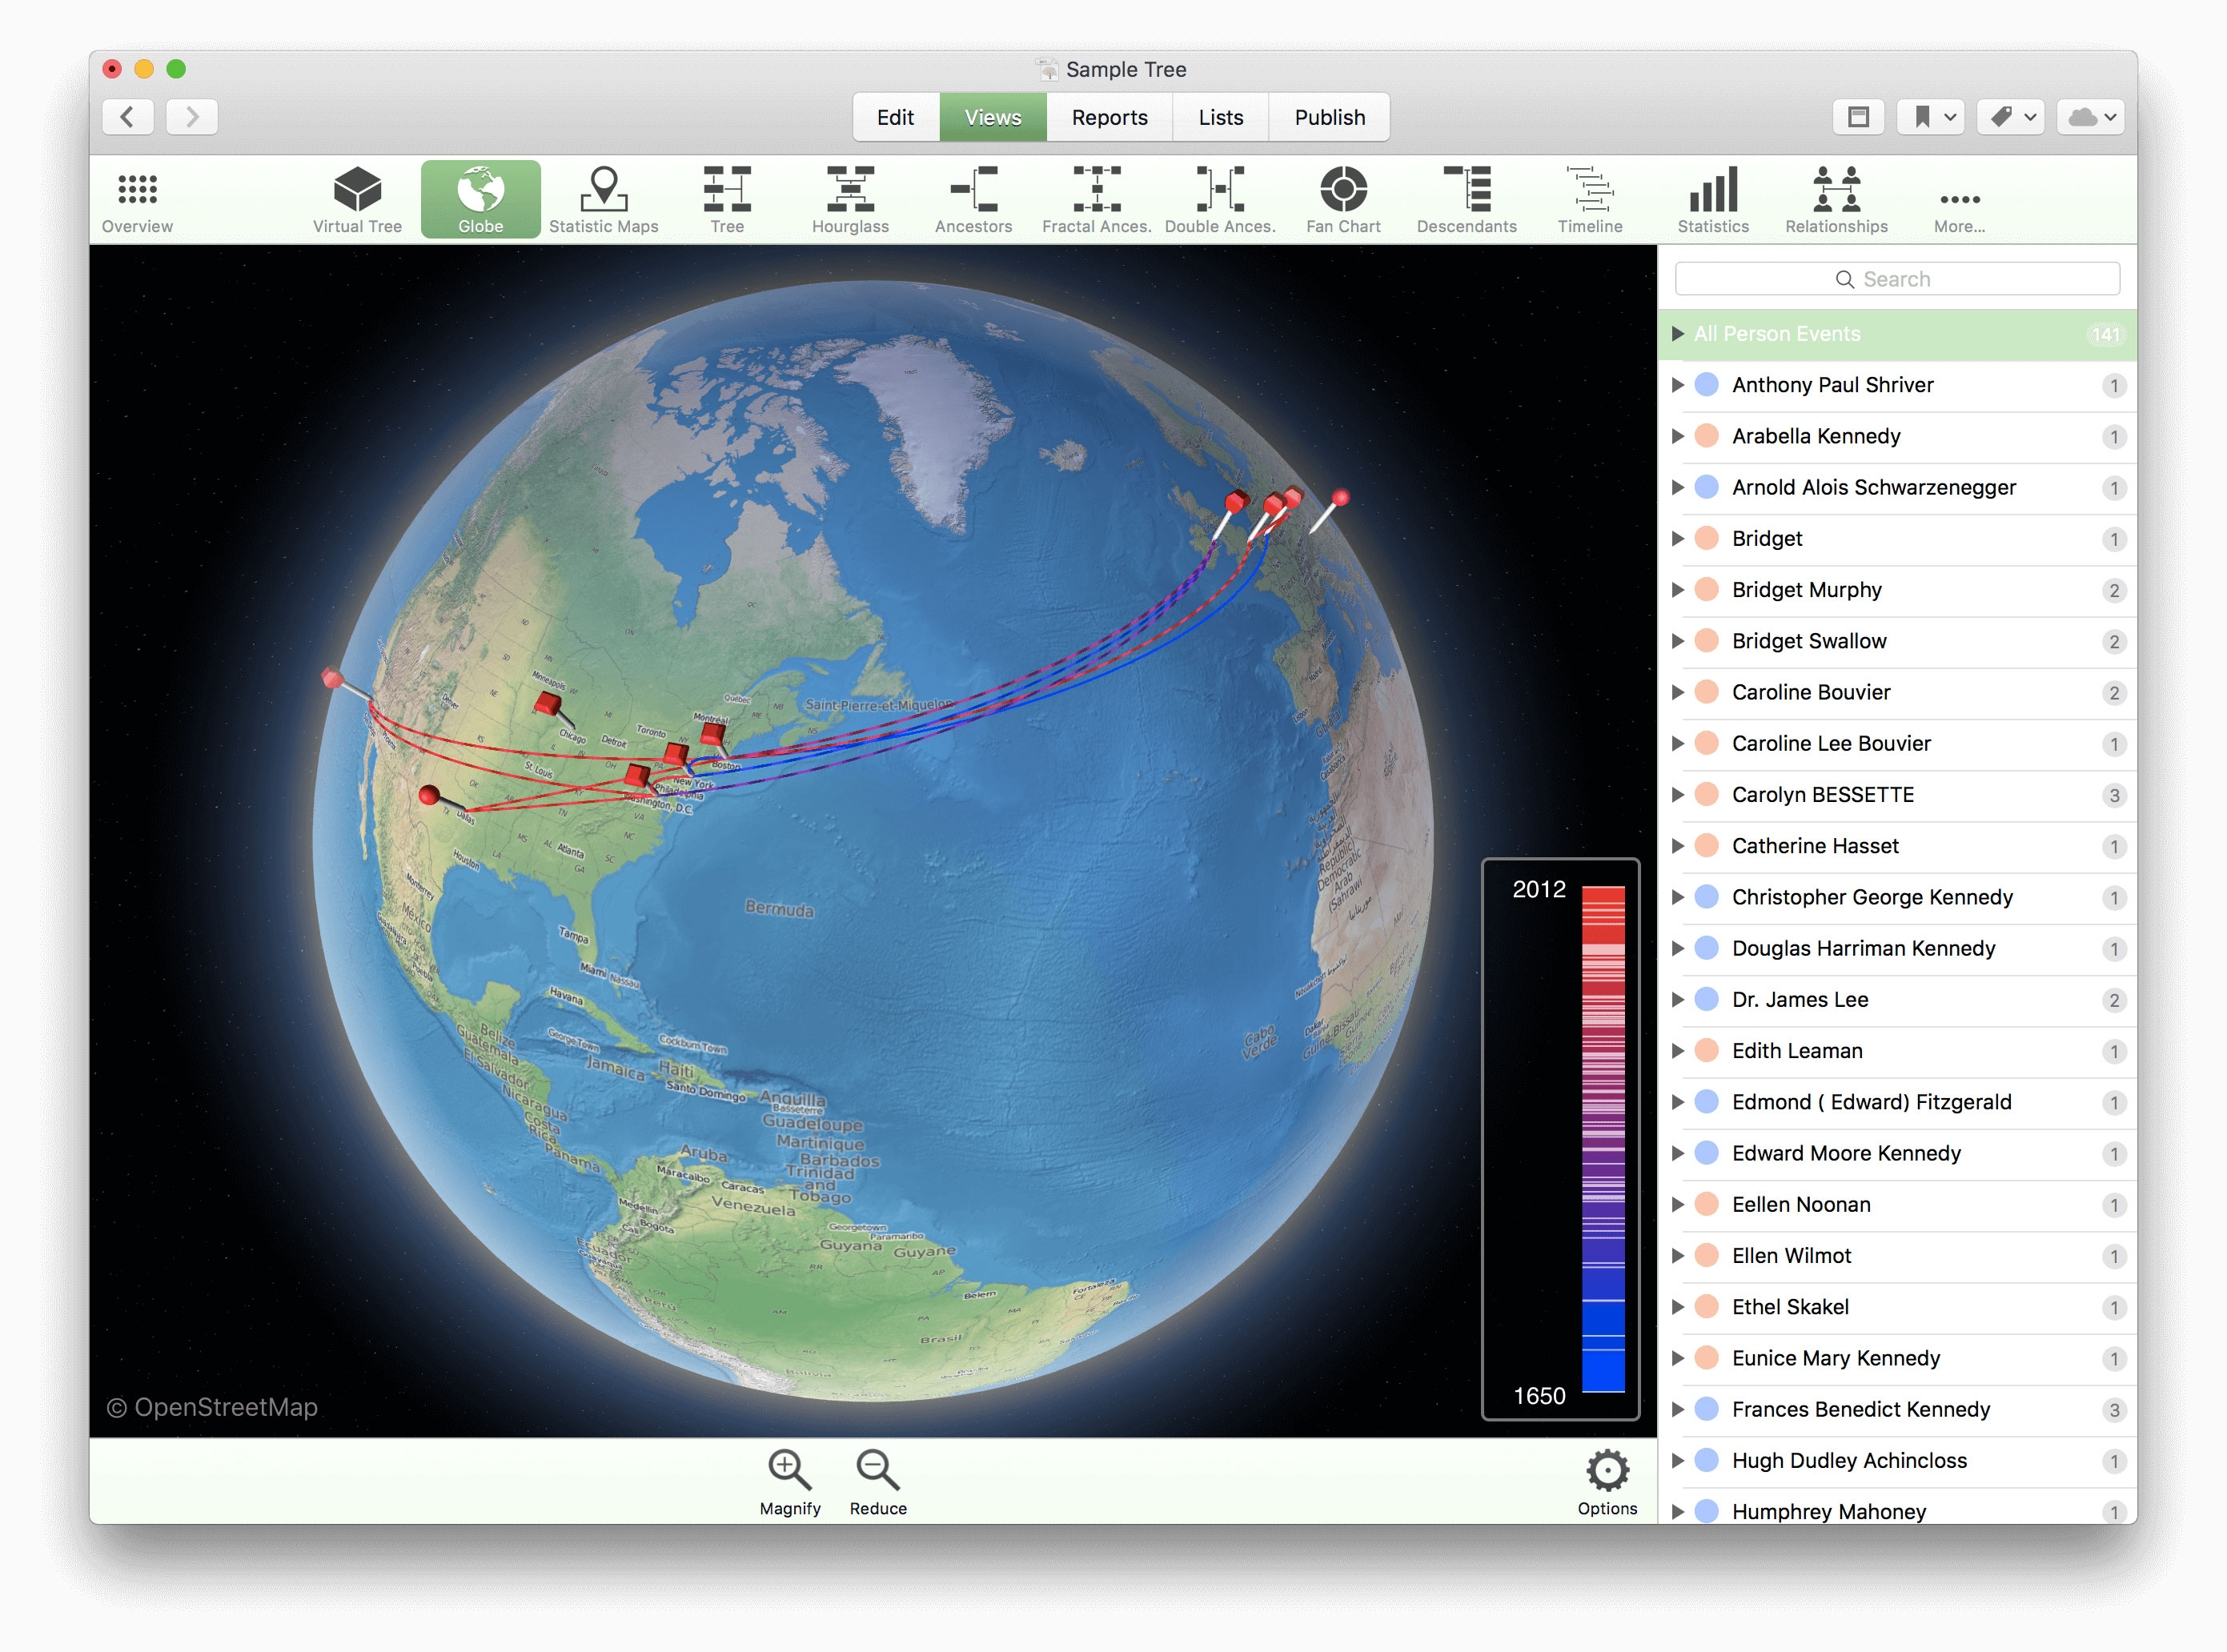Show the Relationships view

[1835, 199]
